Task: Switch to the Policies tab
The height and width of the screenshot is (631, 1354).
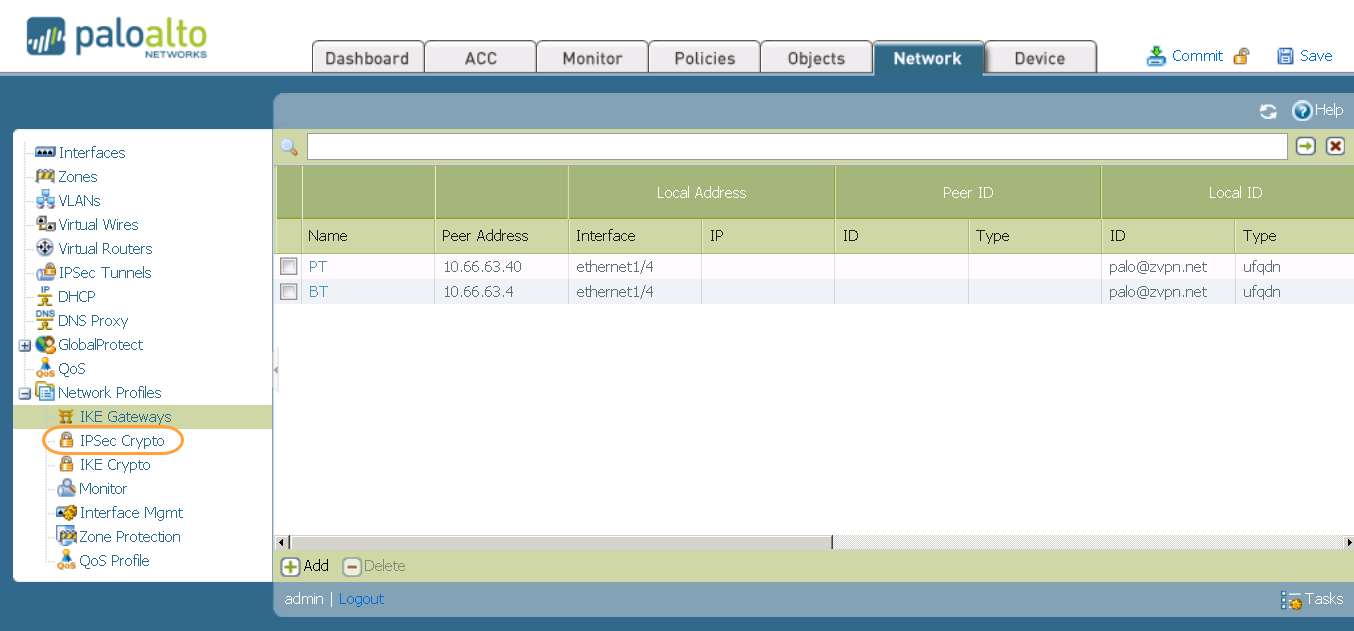Action: pyautogui.click(x=704, y=58)
